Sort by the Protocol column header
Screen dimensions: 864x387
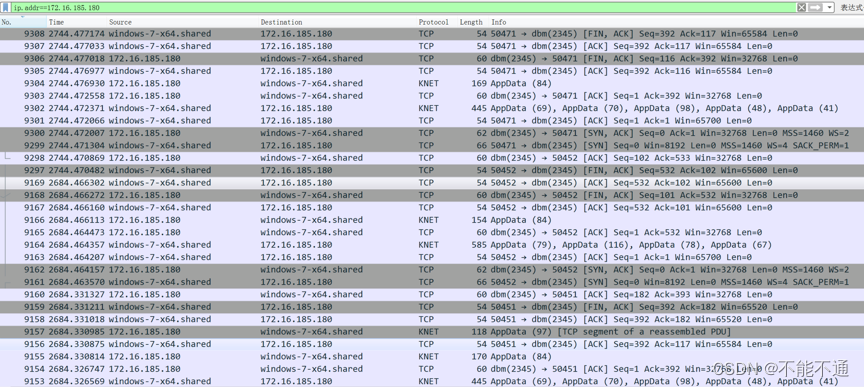437,22
